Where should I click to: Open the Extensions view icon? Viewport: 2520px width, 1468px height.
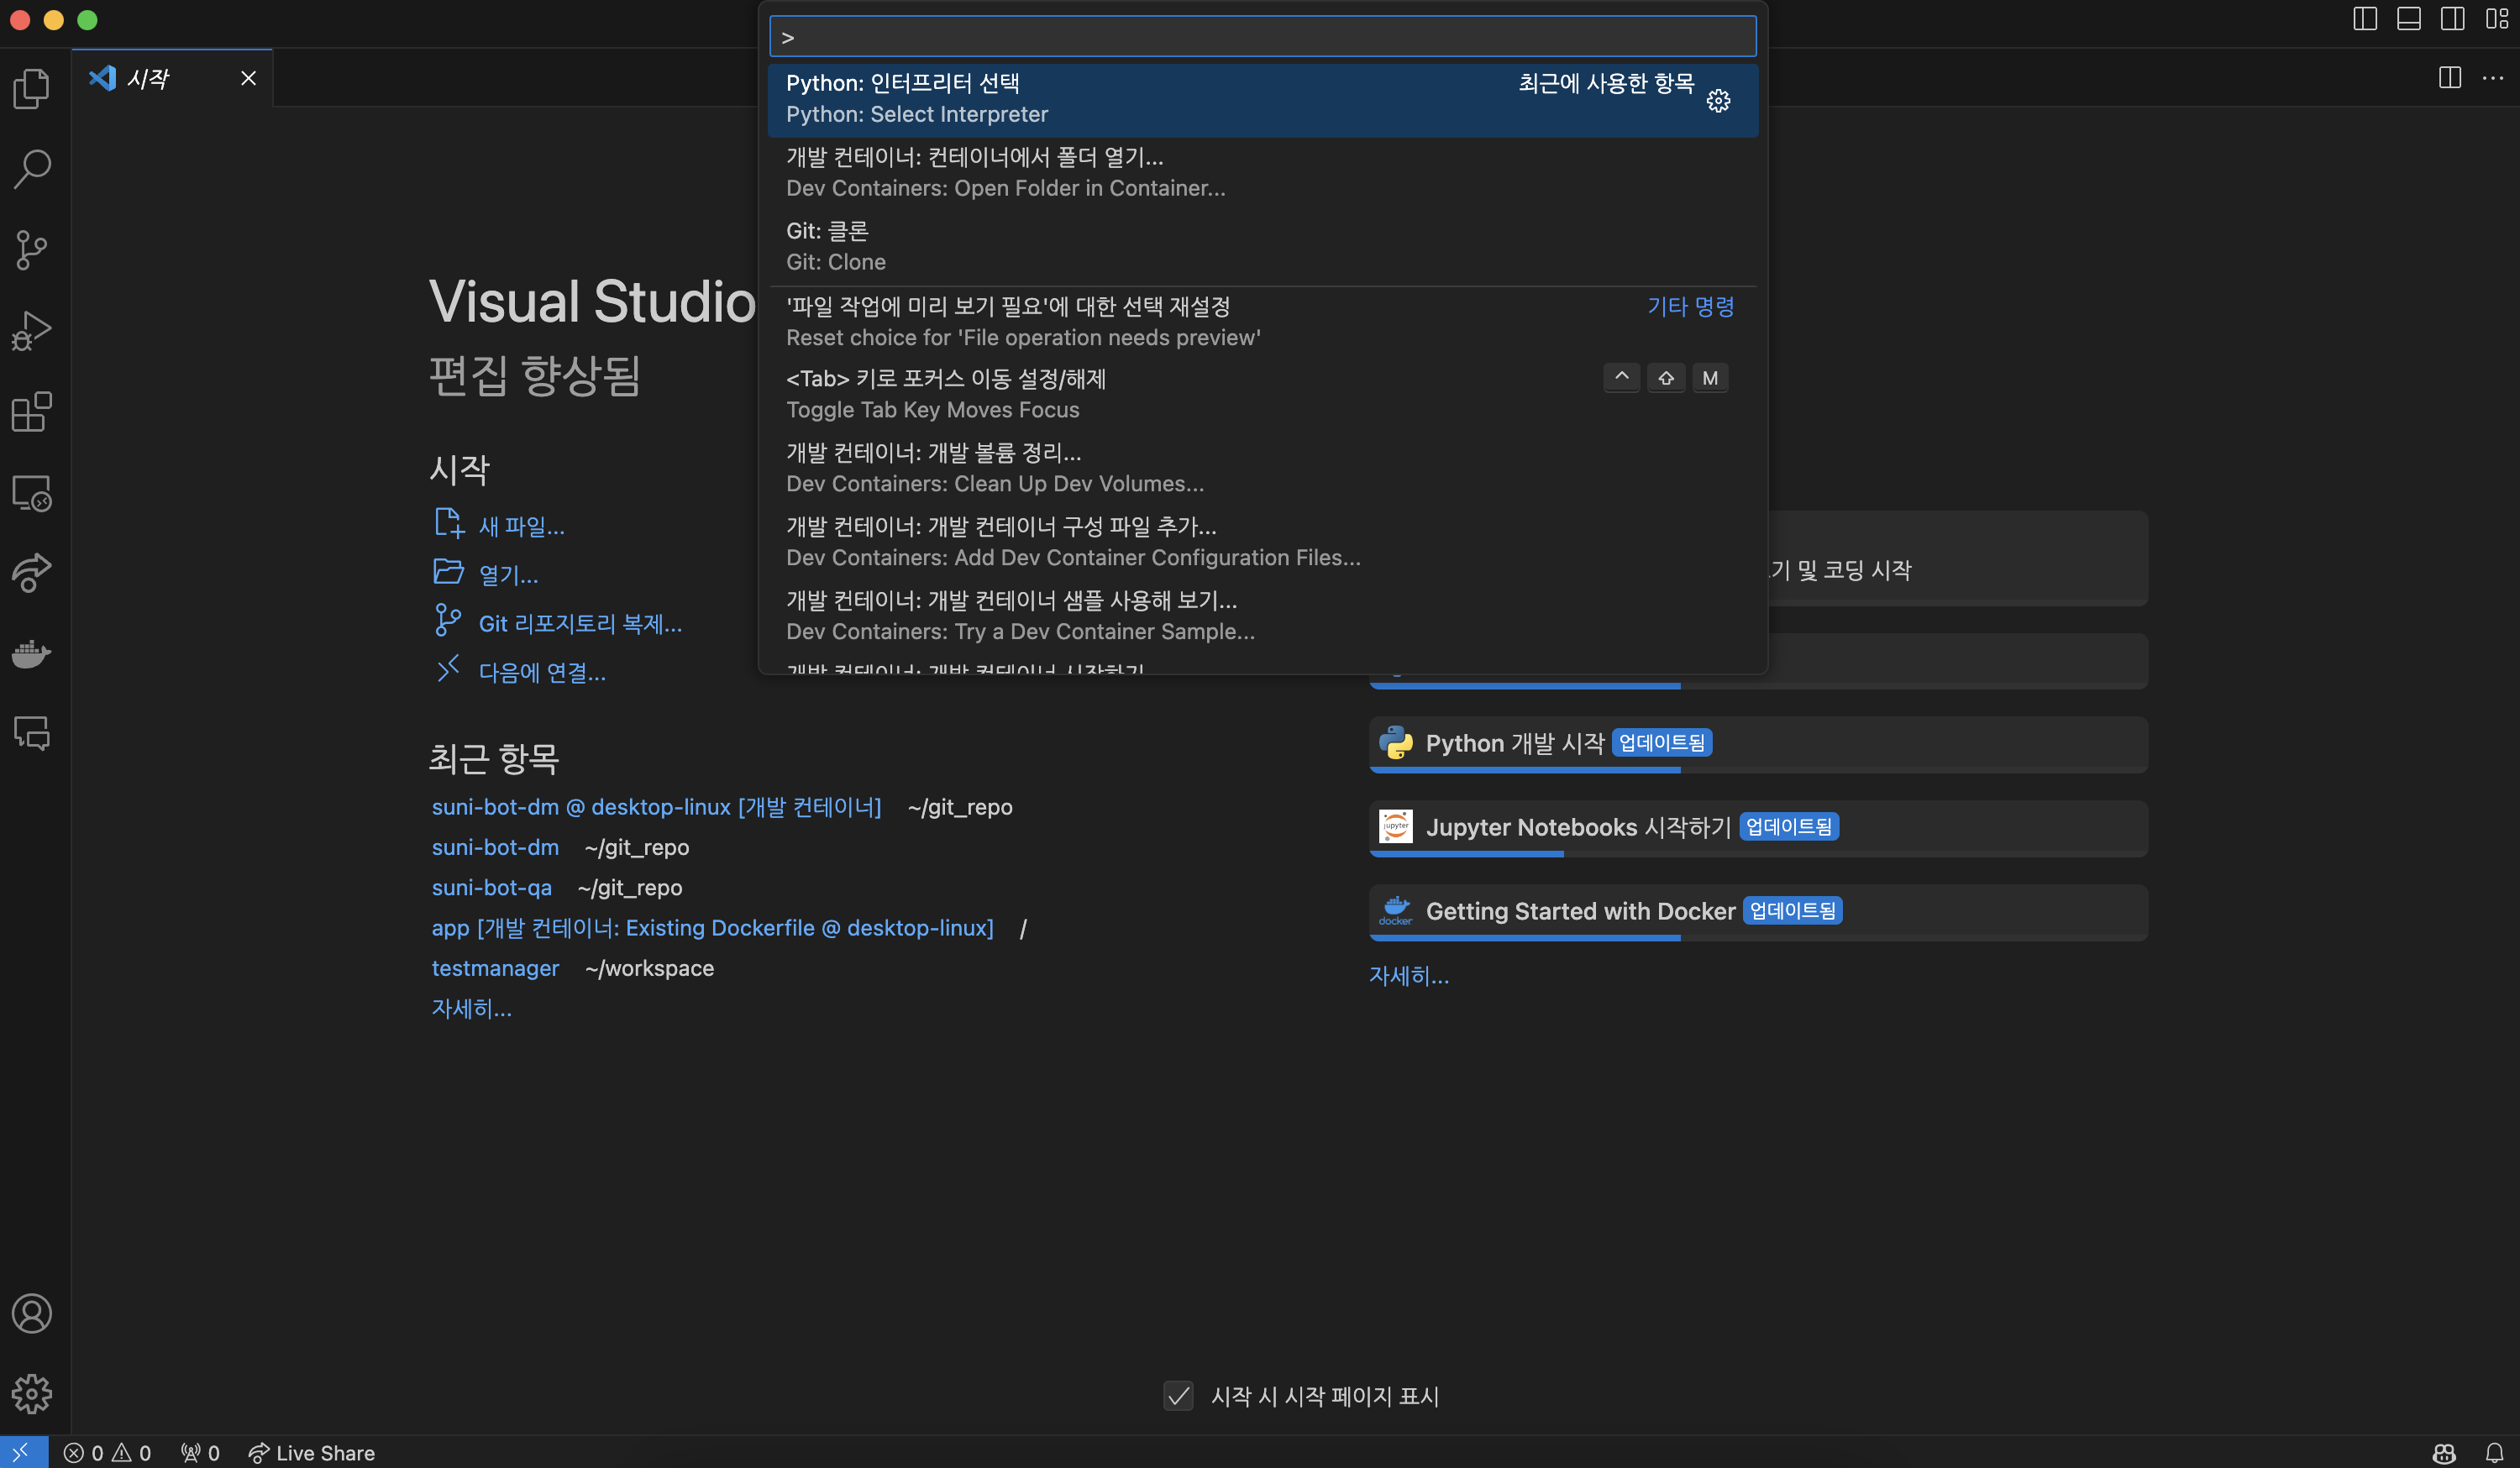tap(32, 412)
